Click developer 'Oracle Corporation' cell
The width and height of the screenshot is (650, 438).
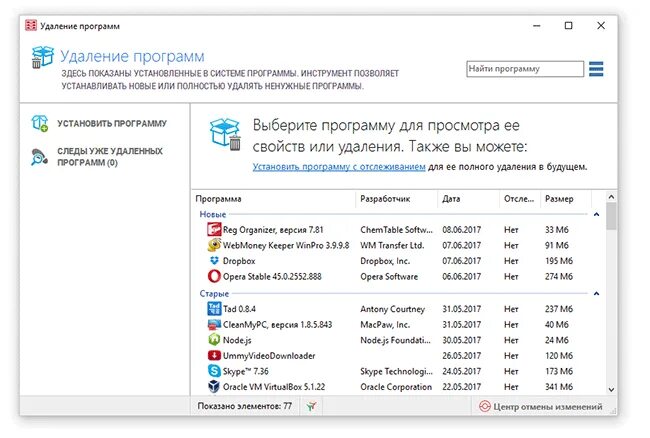[x=396, y=387]
